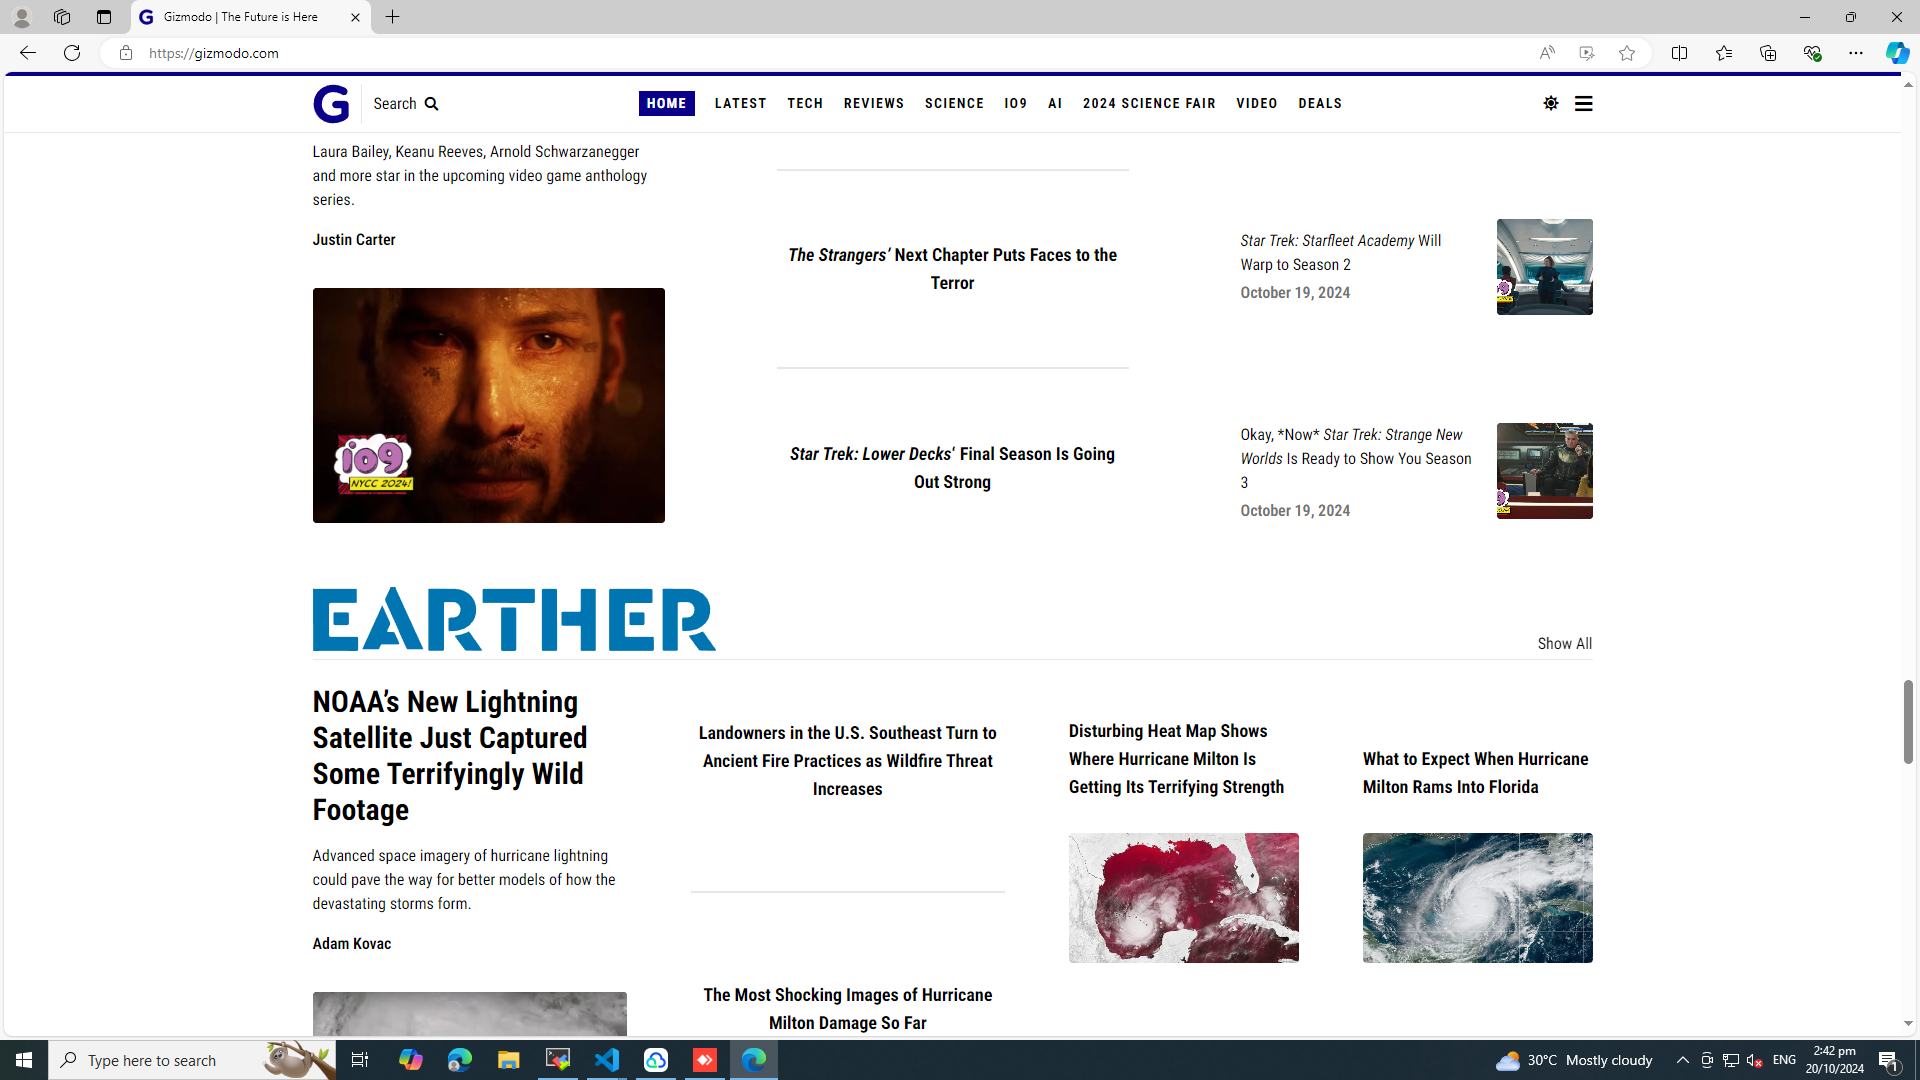The height and width of the screenshot is (1080, 1920).
Task: Open Settings and more menu
Action: tap(1855, 53)
